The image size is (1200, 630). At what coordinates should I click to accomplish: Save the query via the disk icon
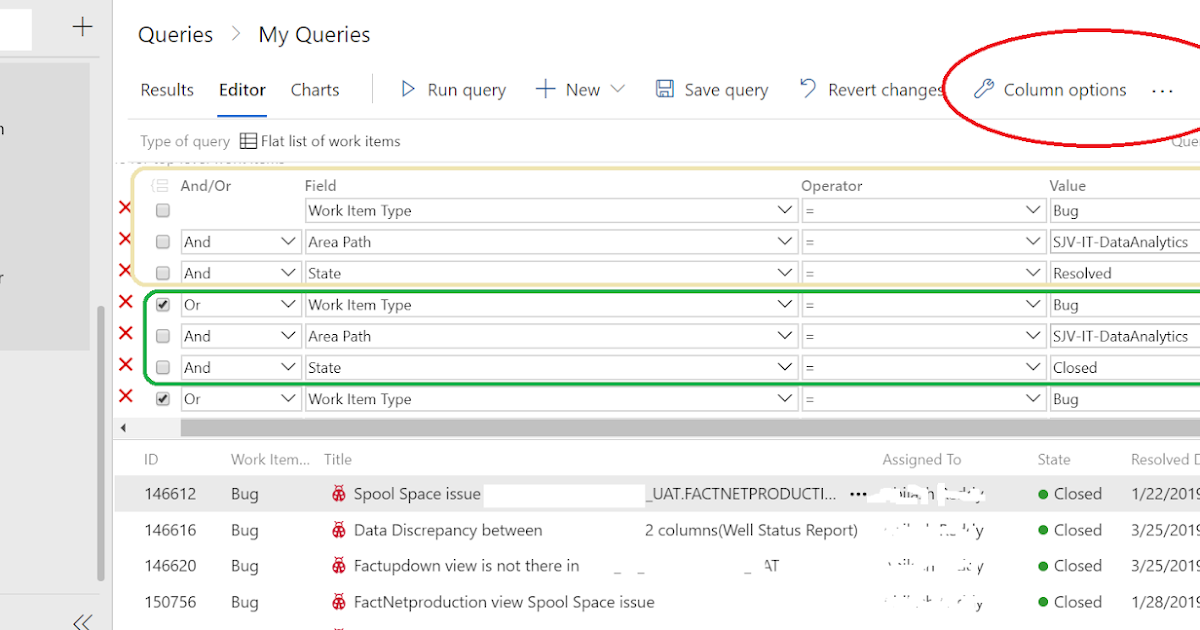coord(664,89)
